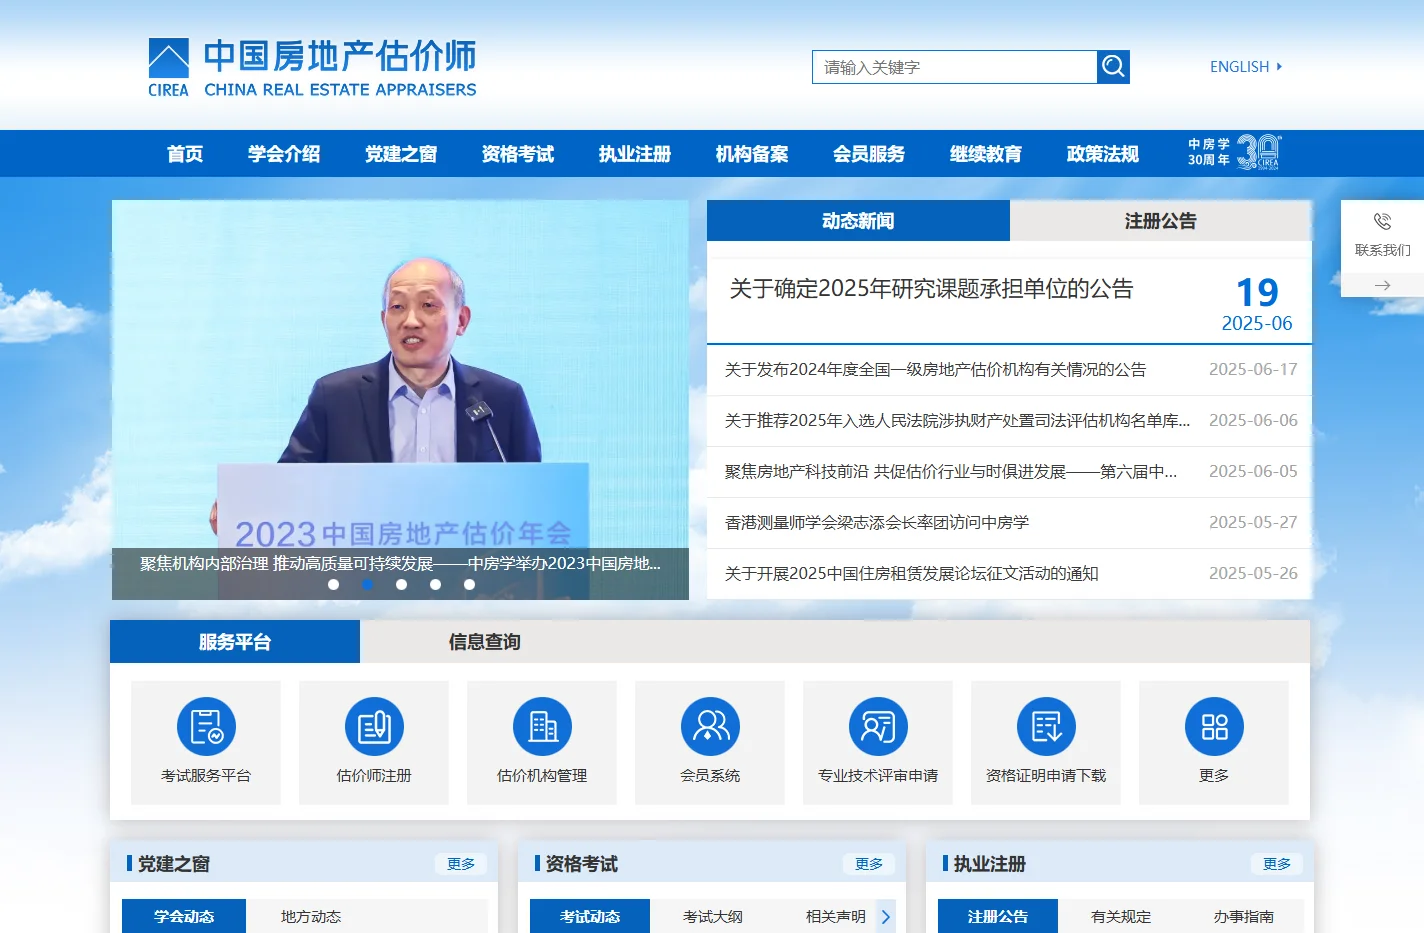
Task: Click the 联系我们 phone icon
Action: pos(1382,222)
